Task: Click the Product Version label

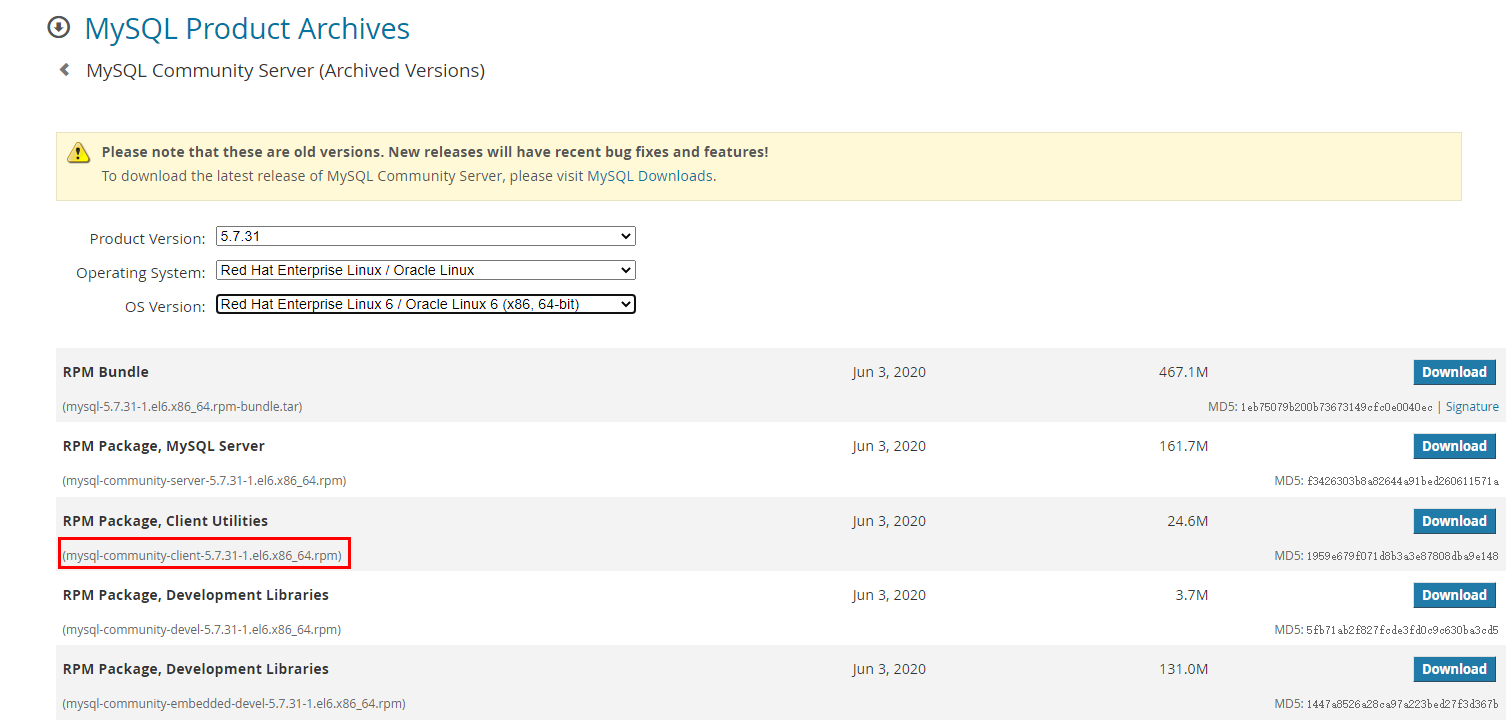Action: (x=147, y=239)
